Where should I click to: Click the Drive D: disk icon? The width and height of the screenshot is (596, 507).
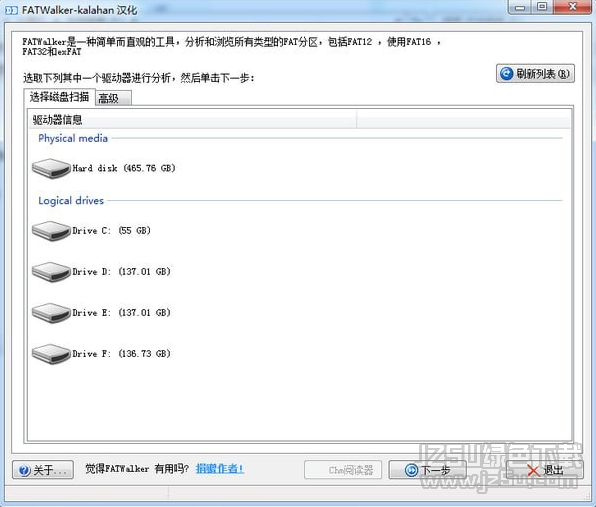(51, 272)
